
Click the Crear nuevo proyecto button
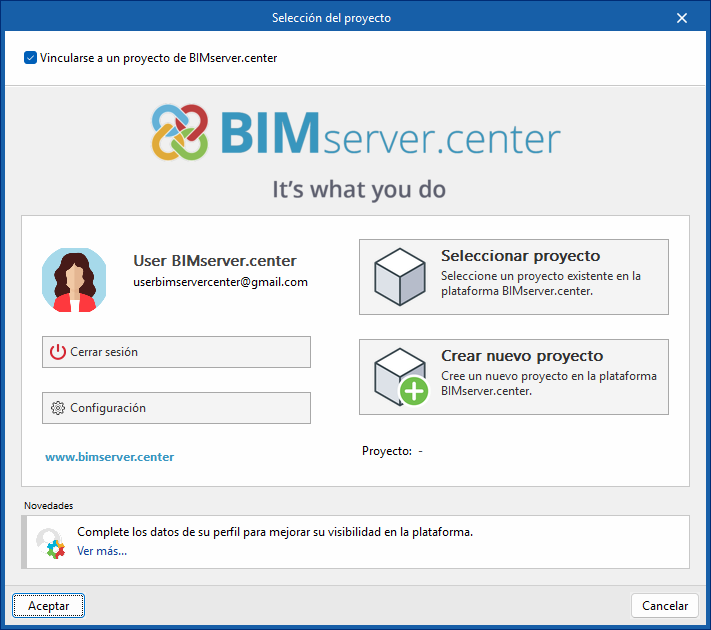tap(514, 377)
